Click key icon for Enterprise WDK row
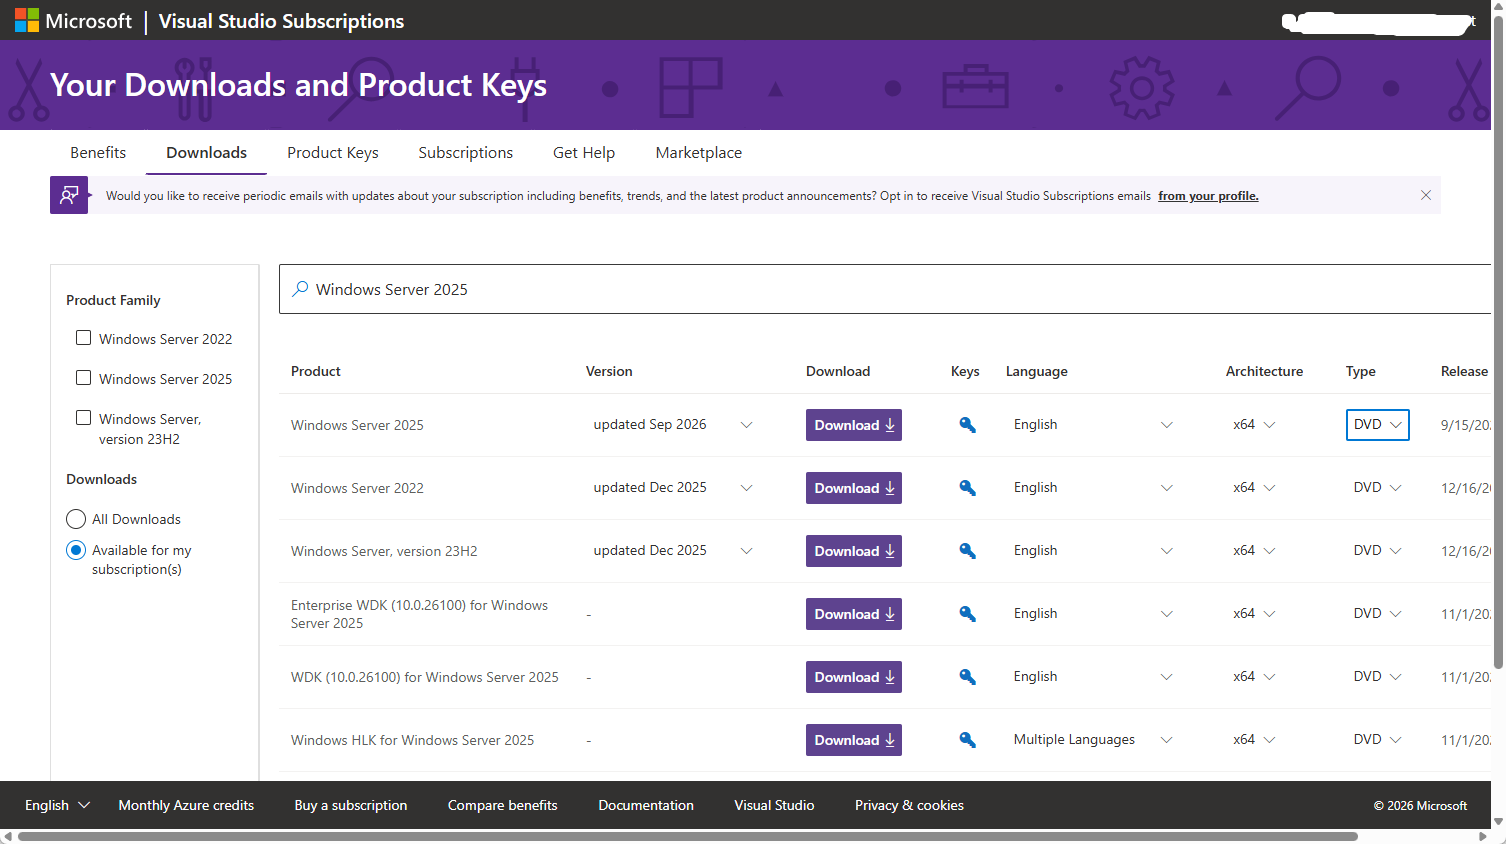 [x=967, y=614]
